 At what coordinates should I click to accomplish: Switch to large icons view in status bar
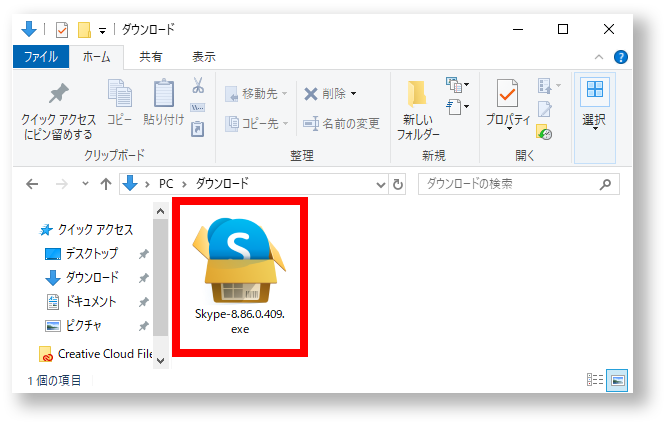pyautogui.click(x=617, y=380)
